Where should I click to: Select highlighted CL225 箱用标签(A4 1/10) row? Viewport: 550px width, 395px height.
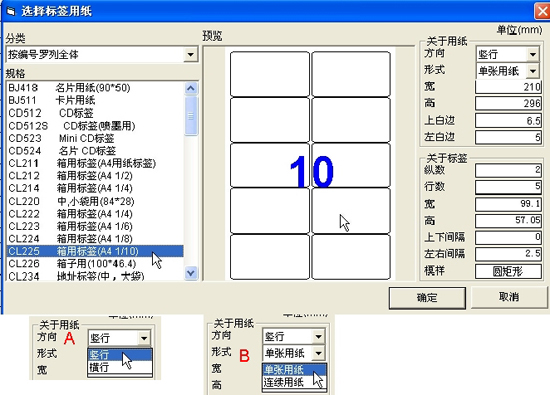pos(95,251)
